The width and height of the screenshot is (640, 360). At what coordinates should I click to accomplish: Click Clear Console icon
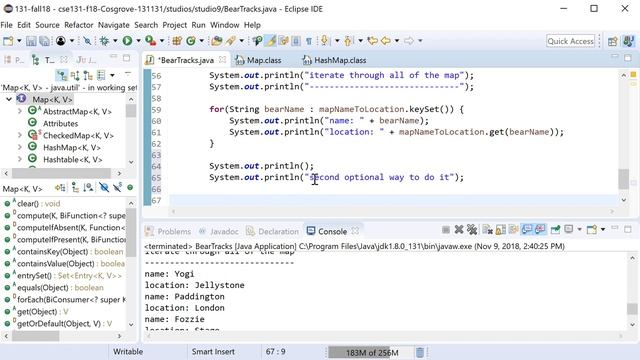click(487, 230)
